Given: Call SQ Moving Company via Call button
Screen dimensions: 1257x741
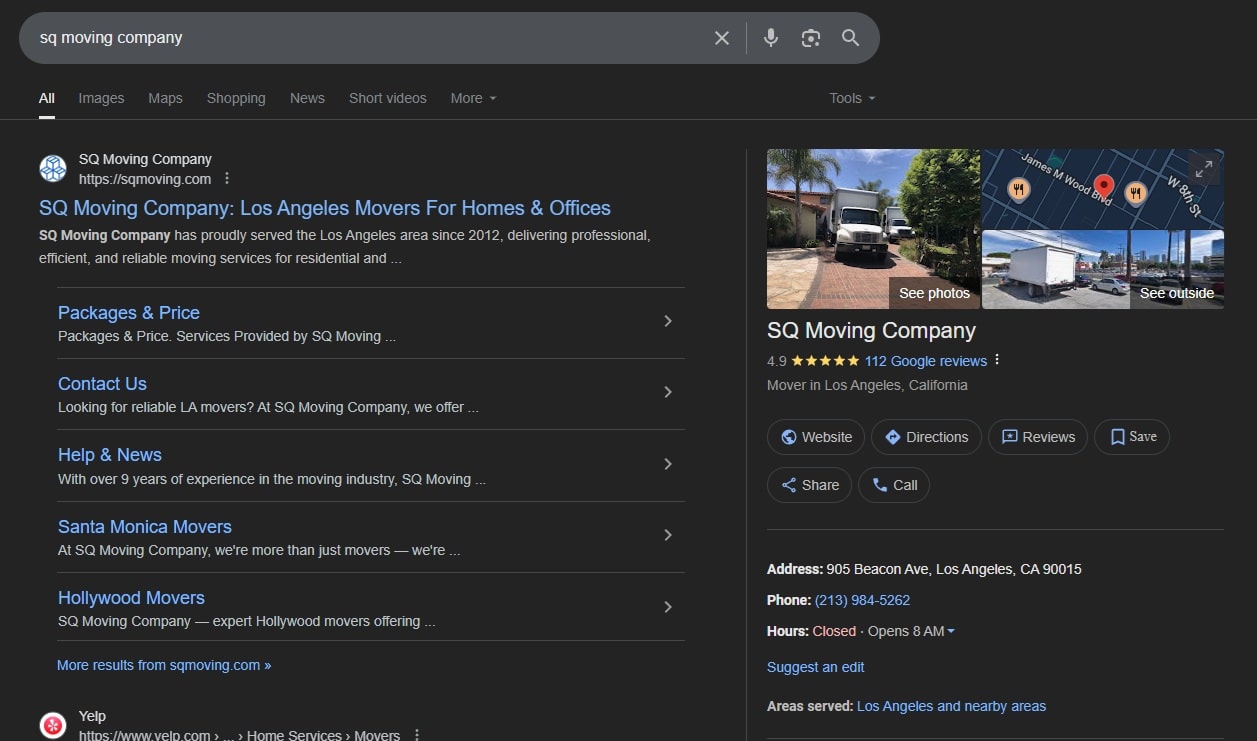Looking at the screenshot, I should (x=894, y=485).
